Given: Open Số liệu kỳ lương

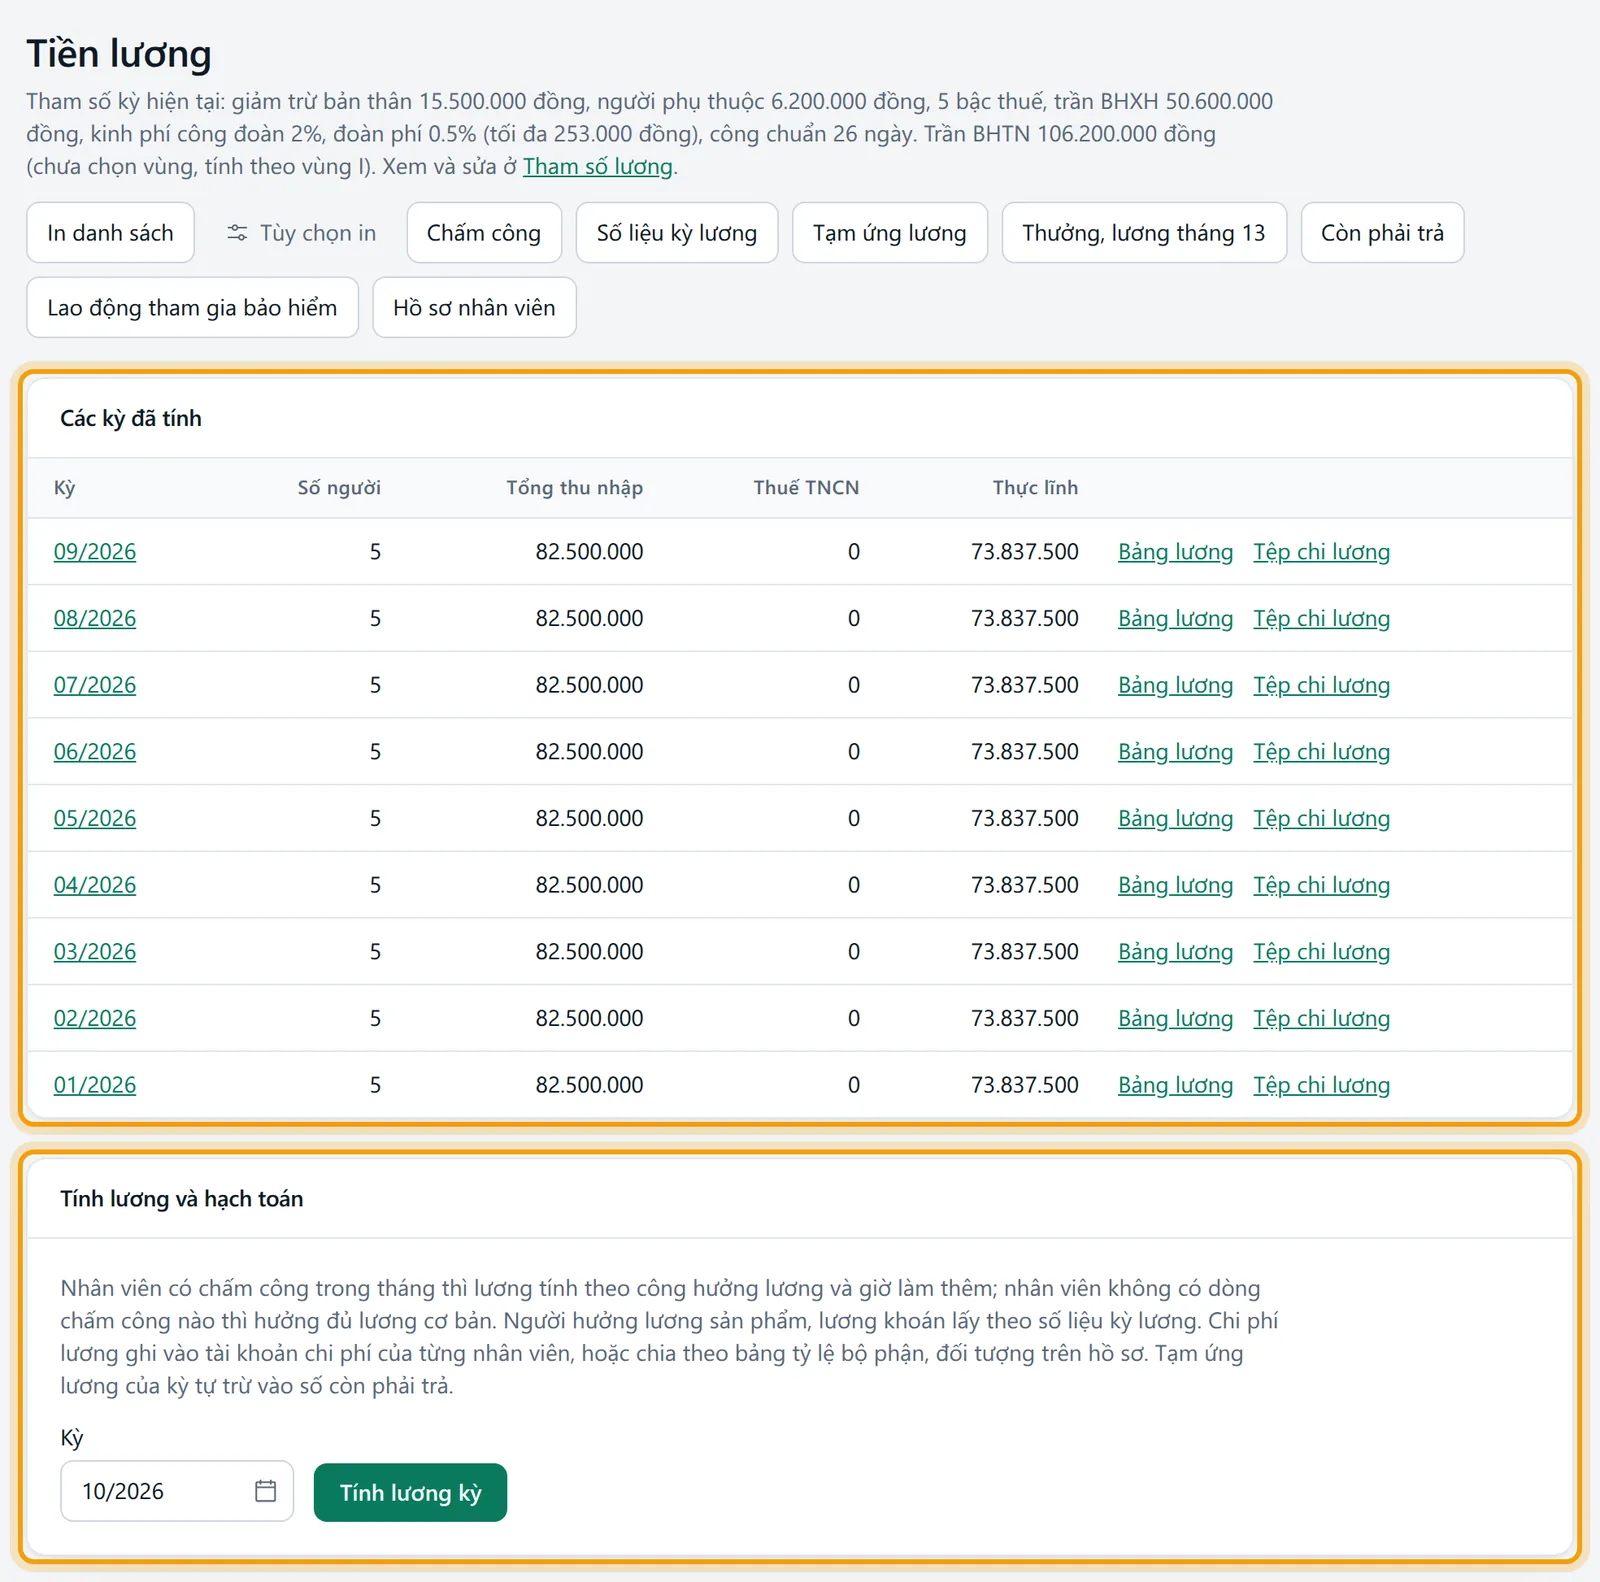Looking at the screenshot, I should (x=677, y=233).
